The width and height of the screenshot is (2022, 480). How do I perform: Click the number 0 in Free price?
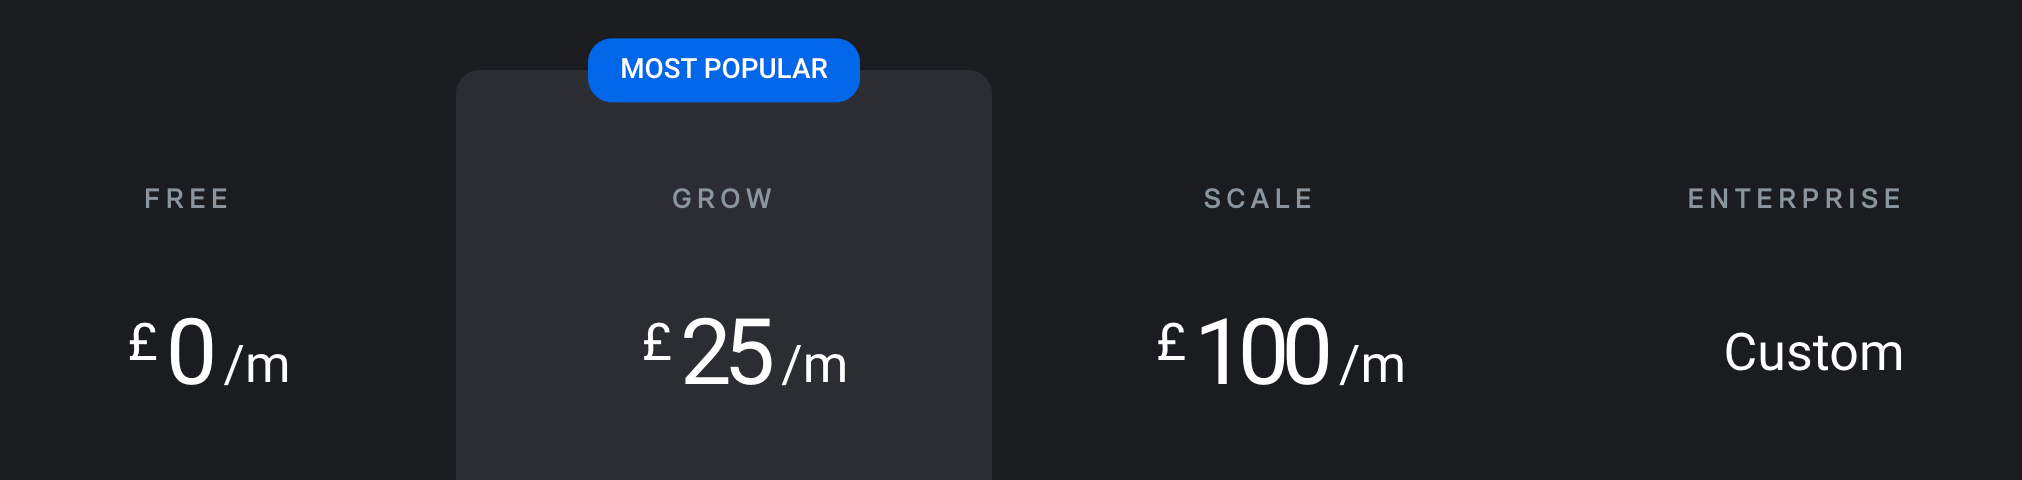(191, 352)
